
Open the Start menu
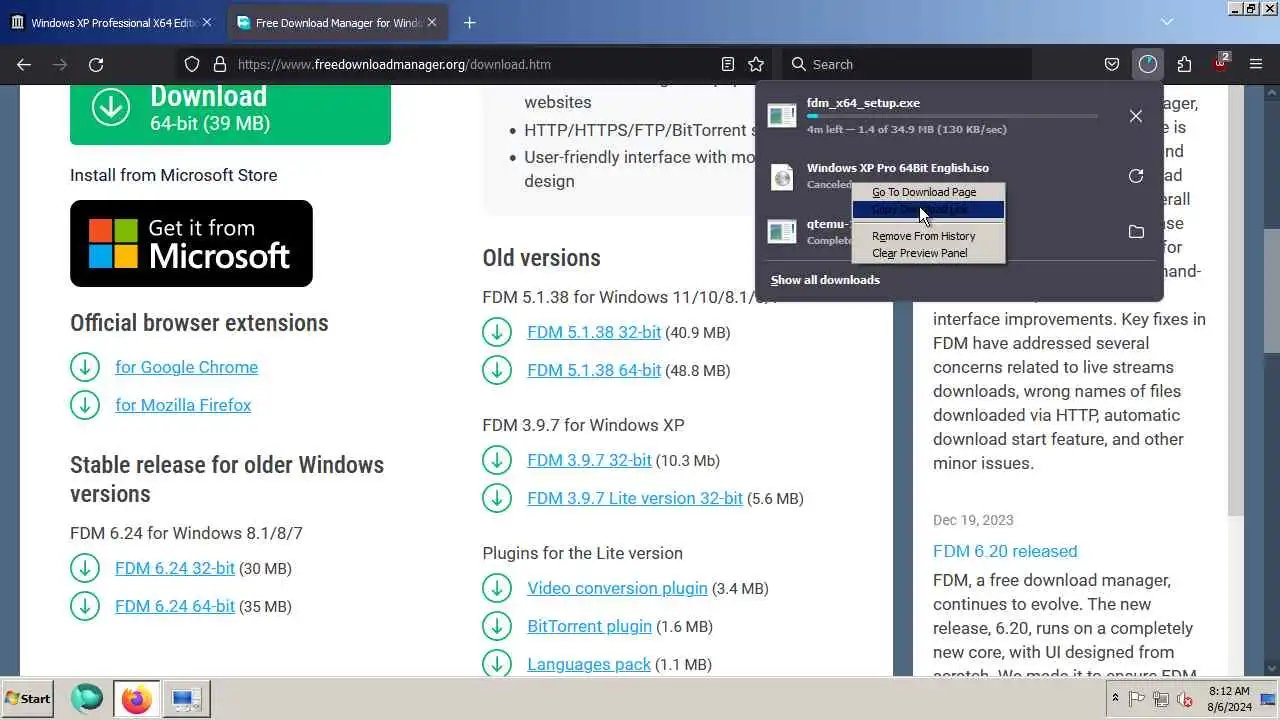(28, 699)
